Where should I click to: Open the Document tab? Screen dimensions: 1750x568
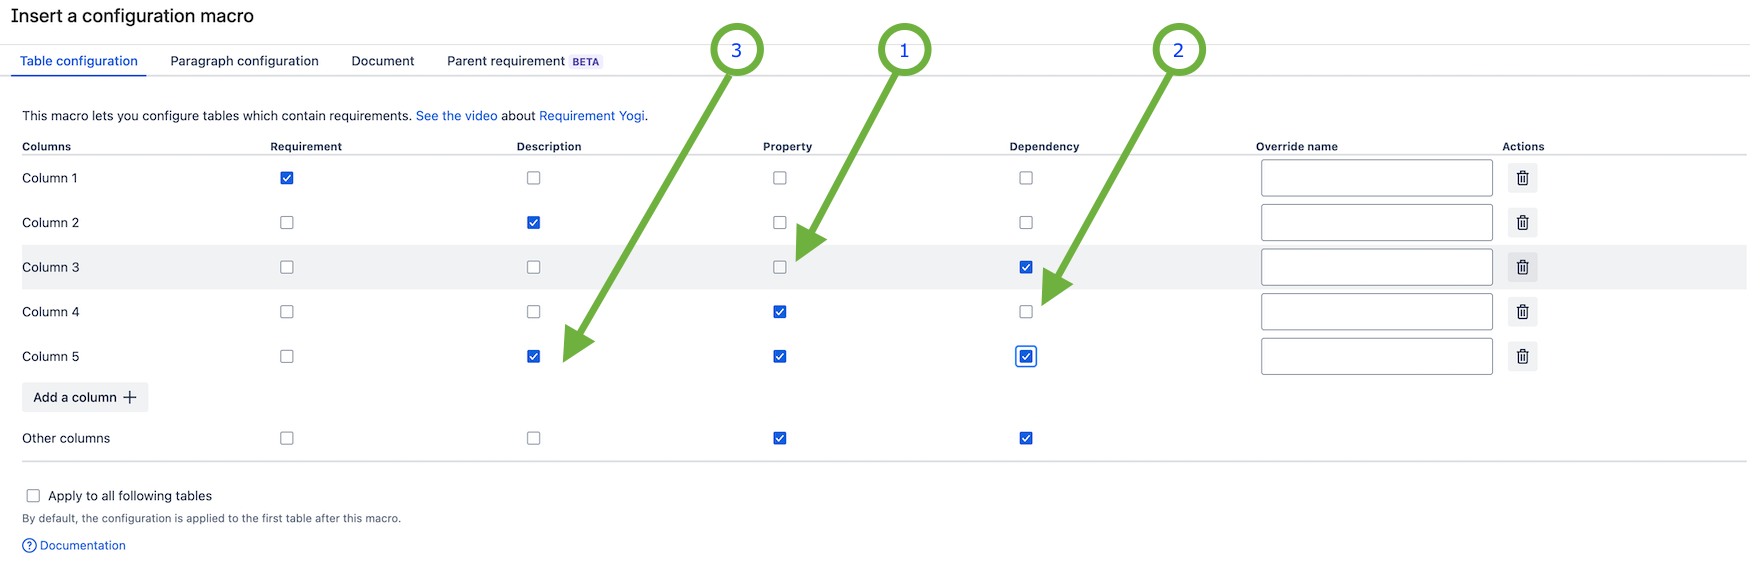coord(383,61)
